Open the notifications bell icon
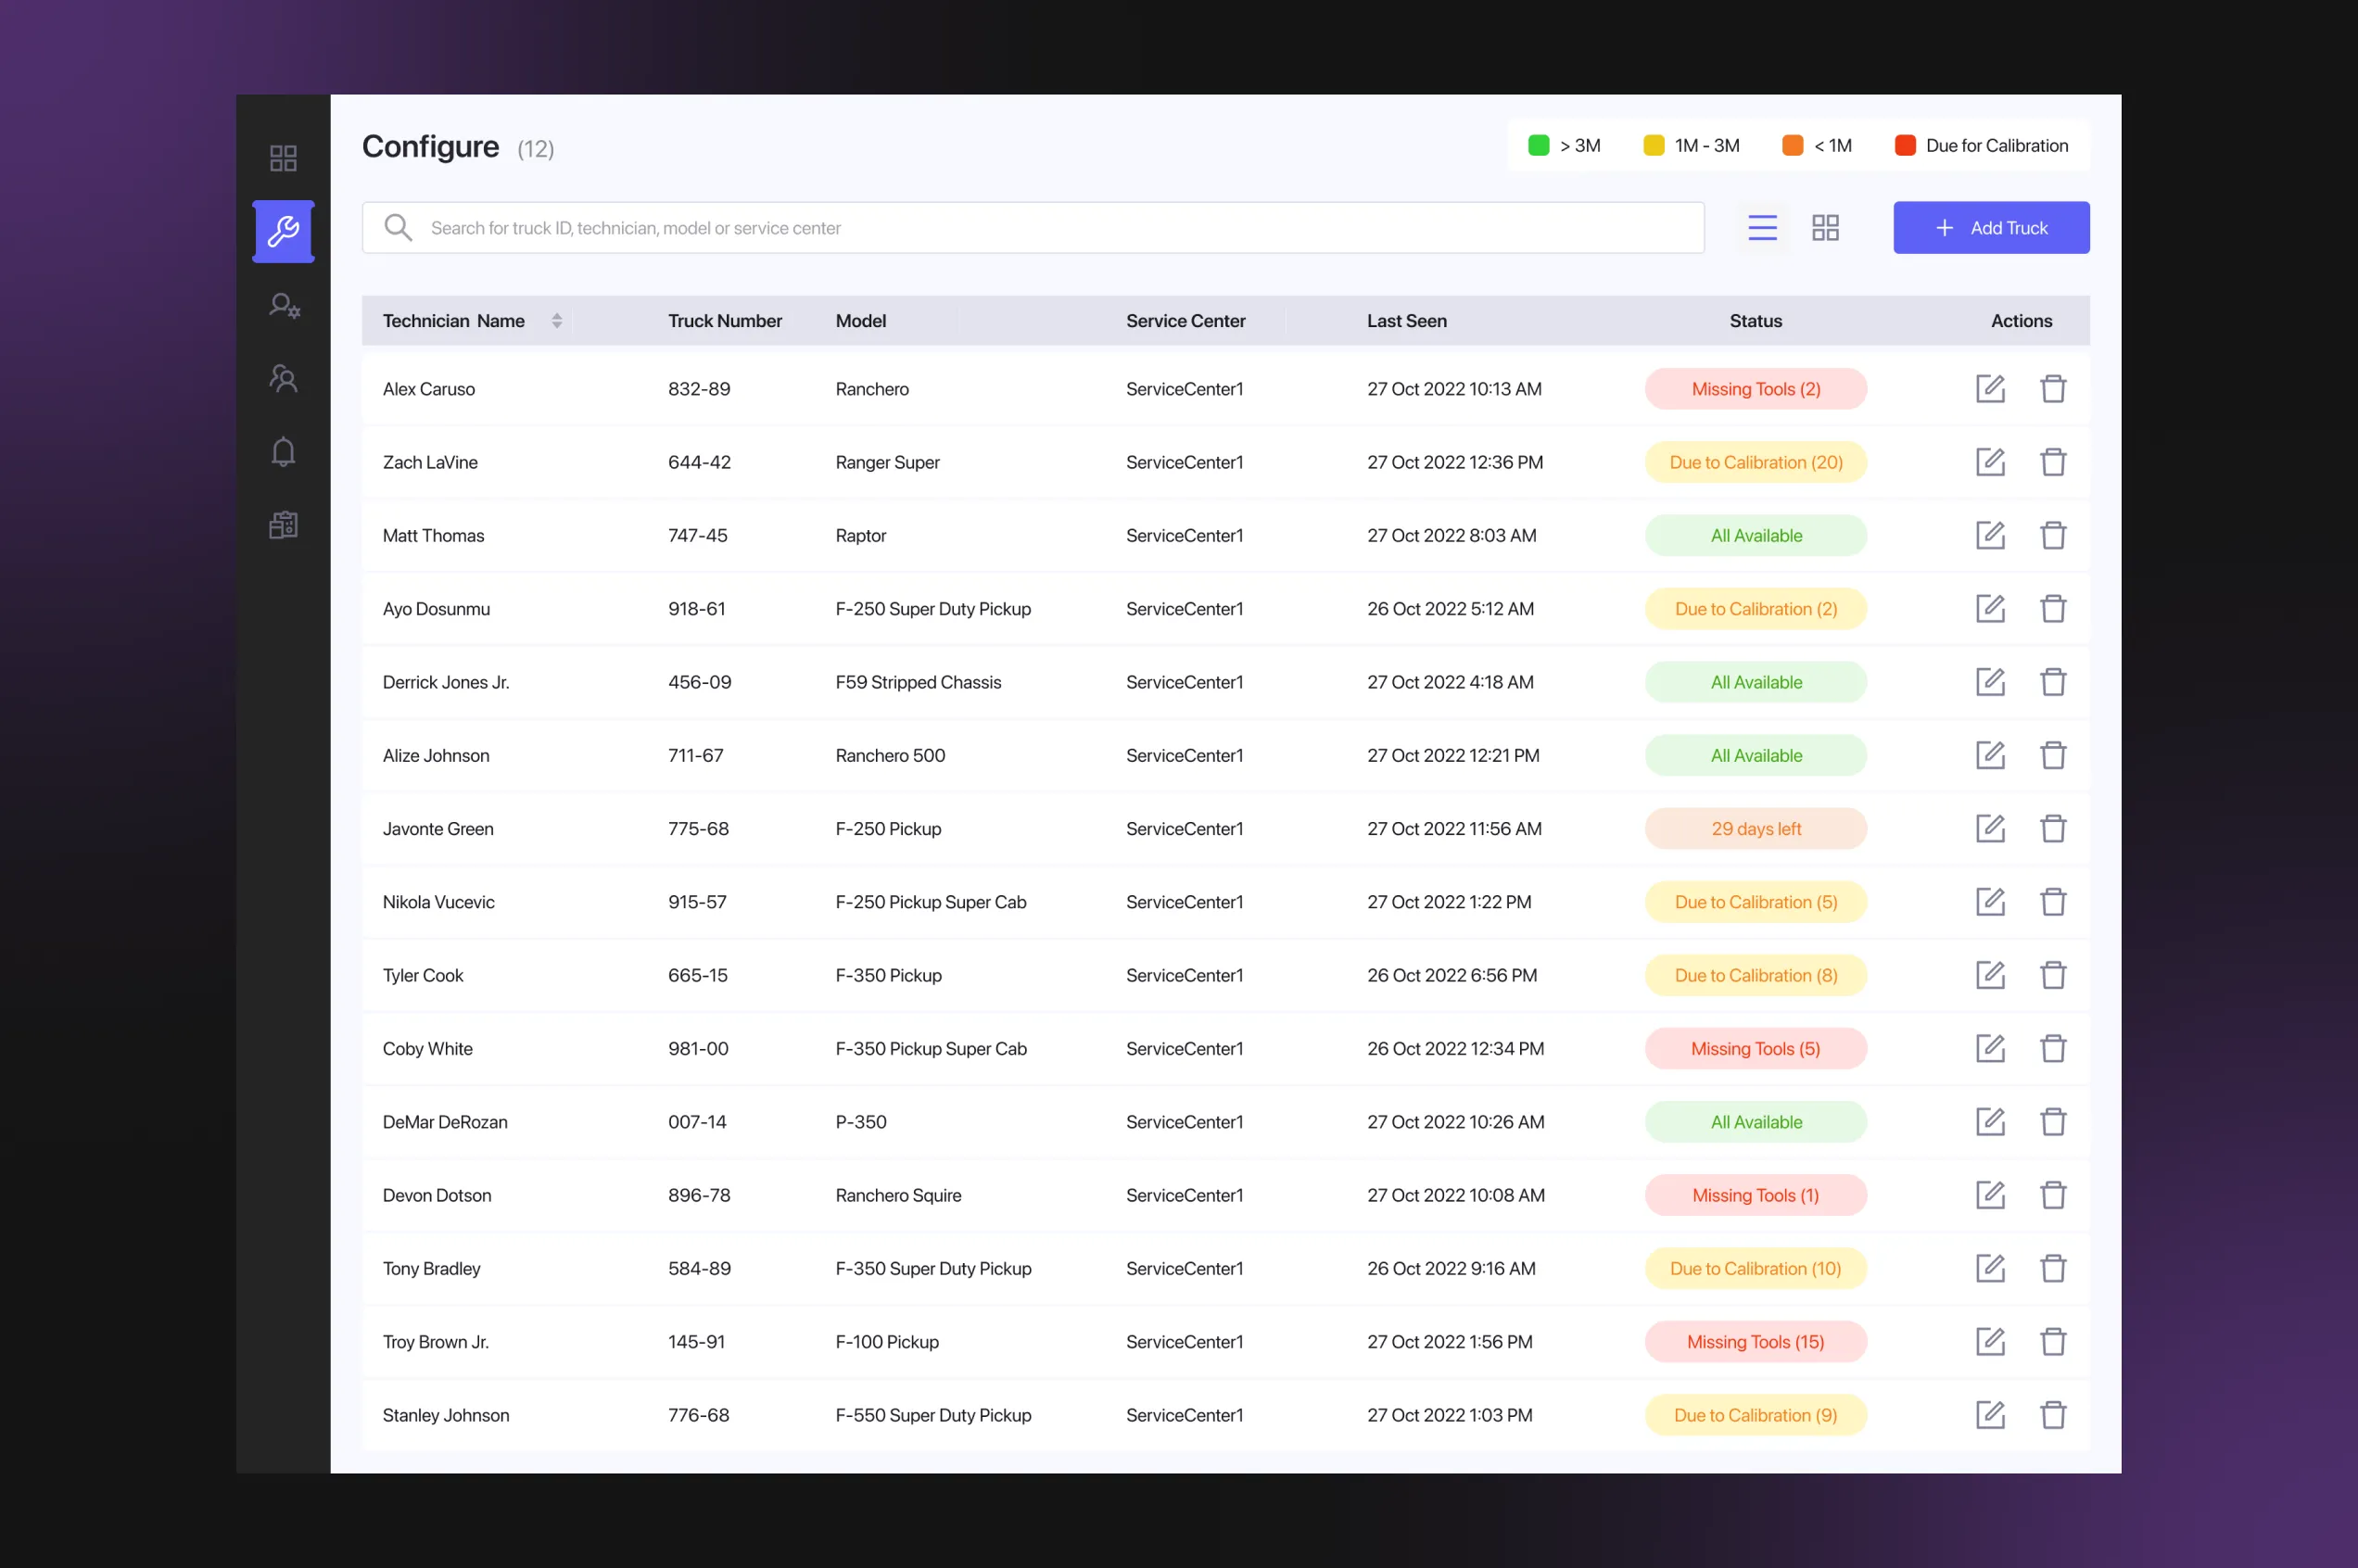This screenshot has width=2358, height=1568. pos(283,452)
